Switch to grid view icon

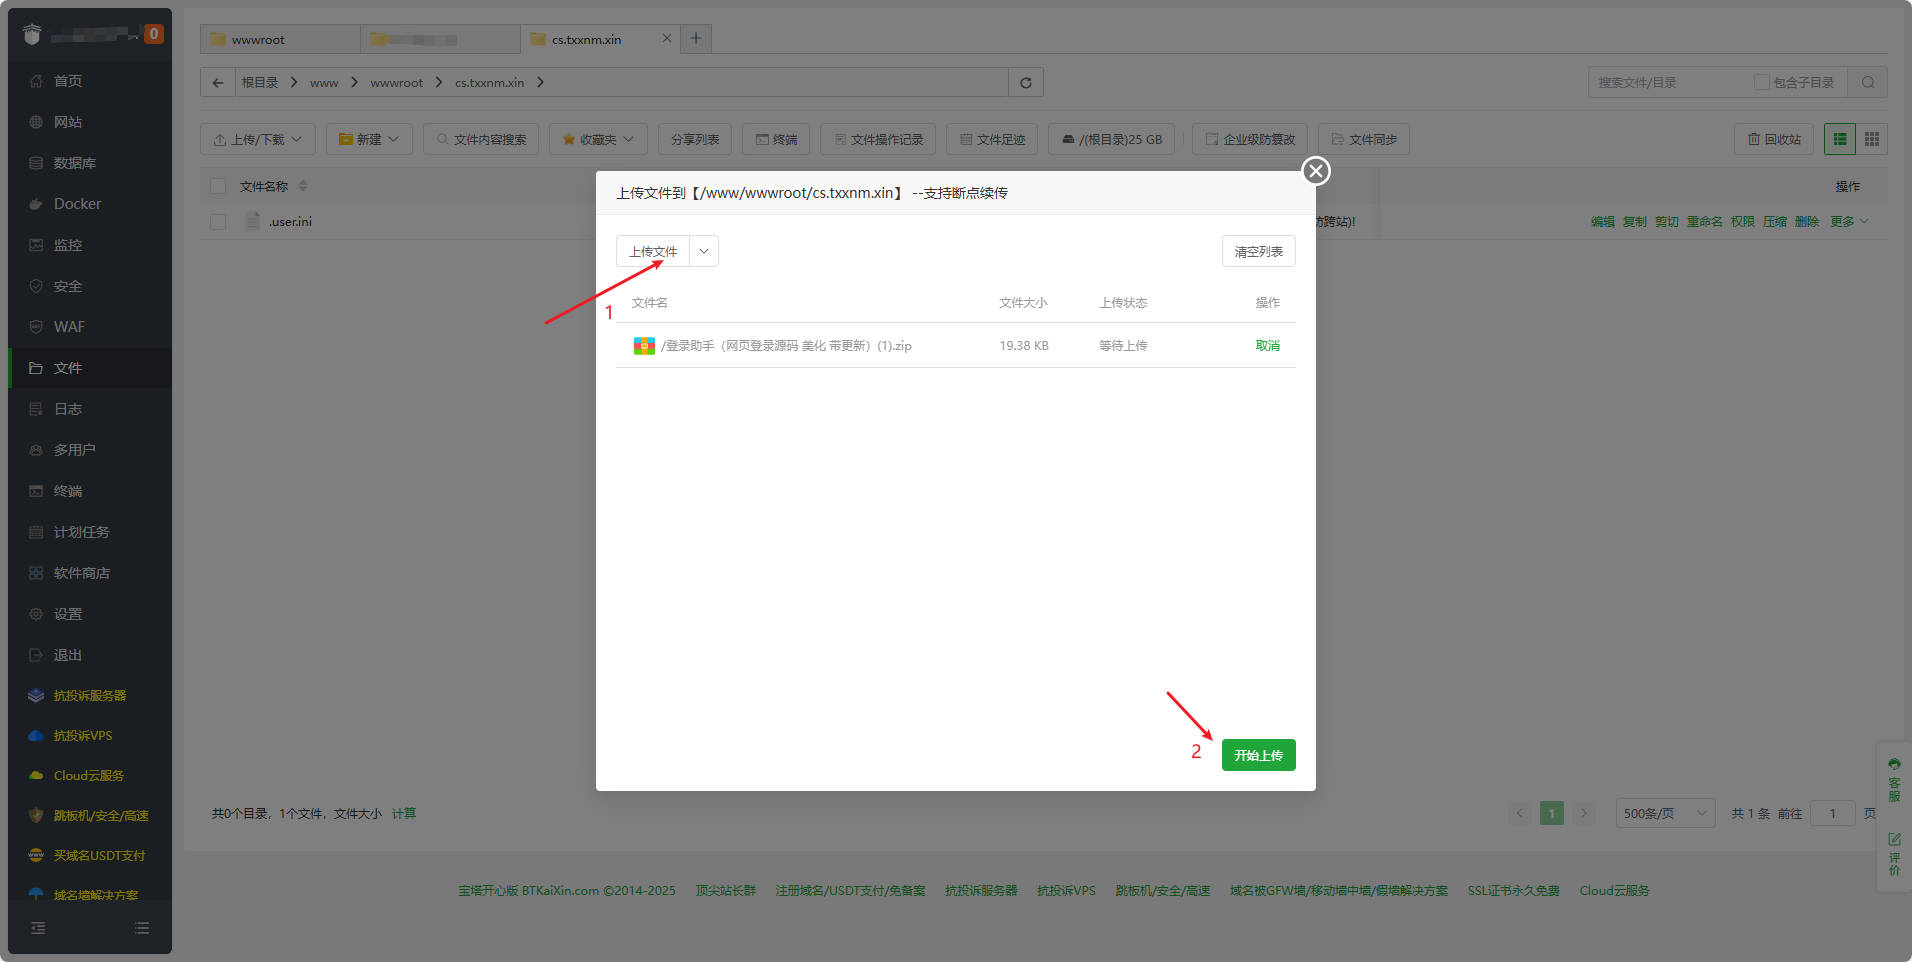pos(1871,139)
